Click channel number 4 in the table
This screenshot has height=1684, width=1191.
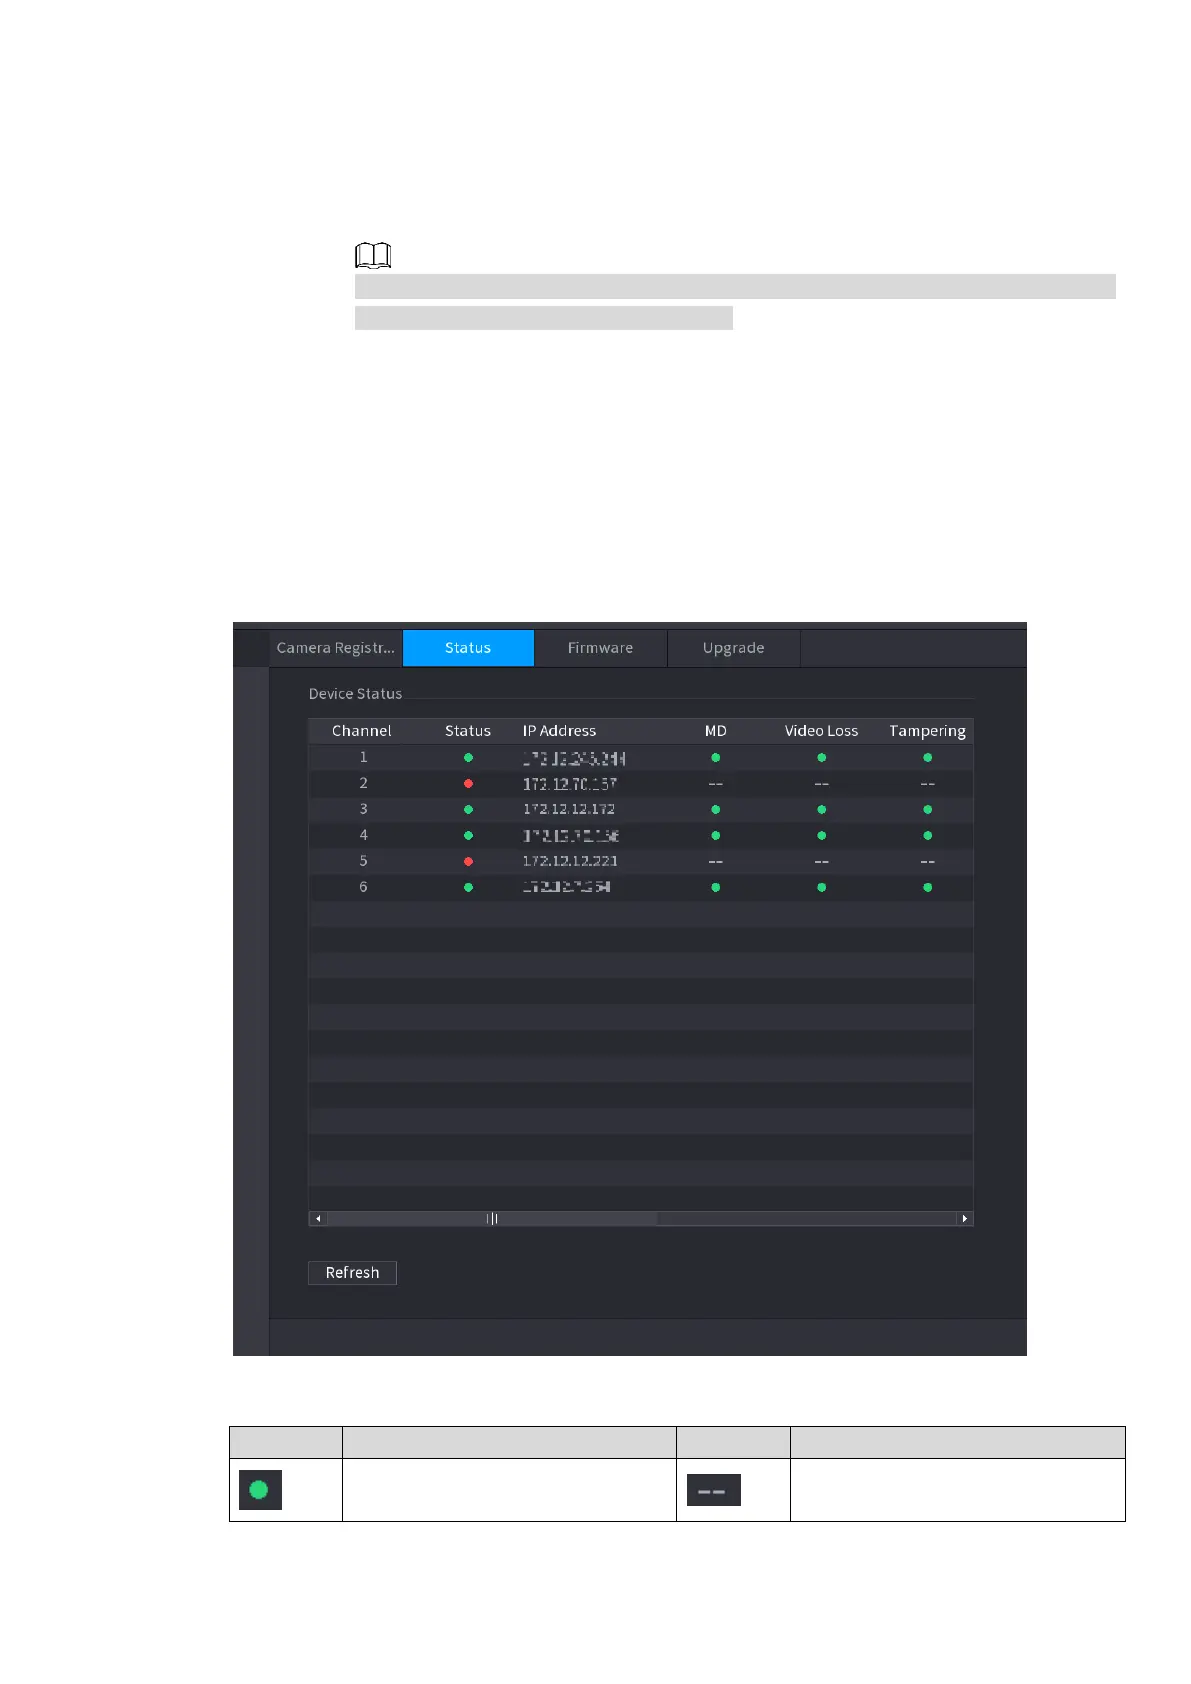point(363,835)
